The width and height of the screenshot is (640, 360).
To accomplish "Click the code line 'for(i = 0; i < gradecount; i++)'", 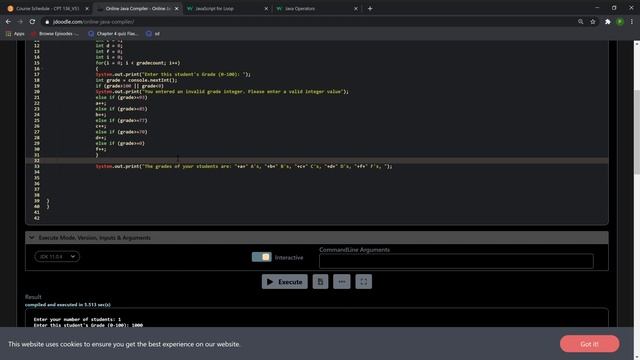I will click(x=138, y=63).
